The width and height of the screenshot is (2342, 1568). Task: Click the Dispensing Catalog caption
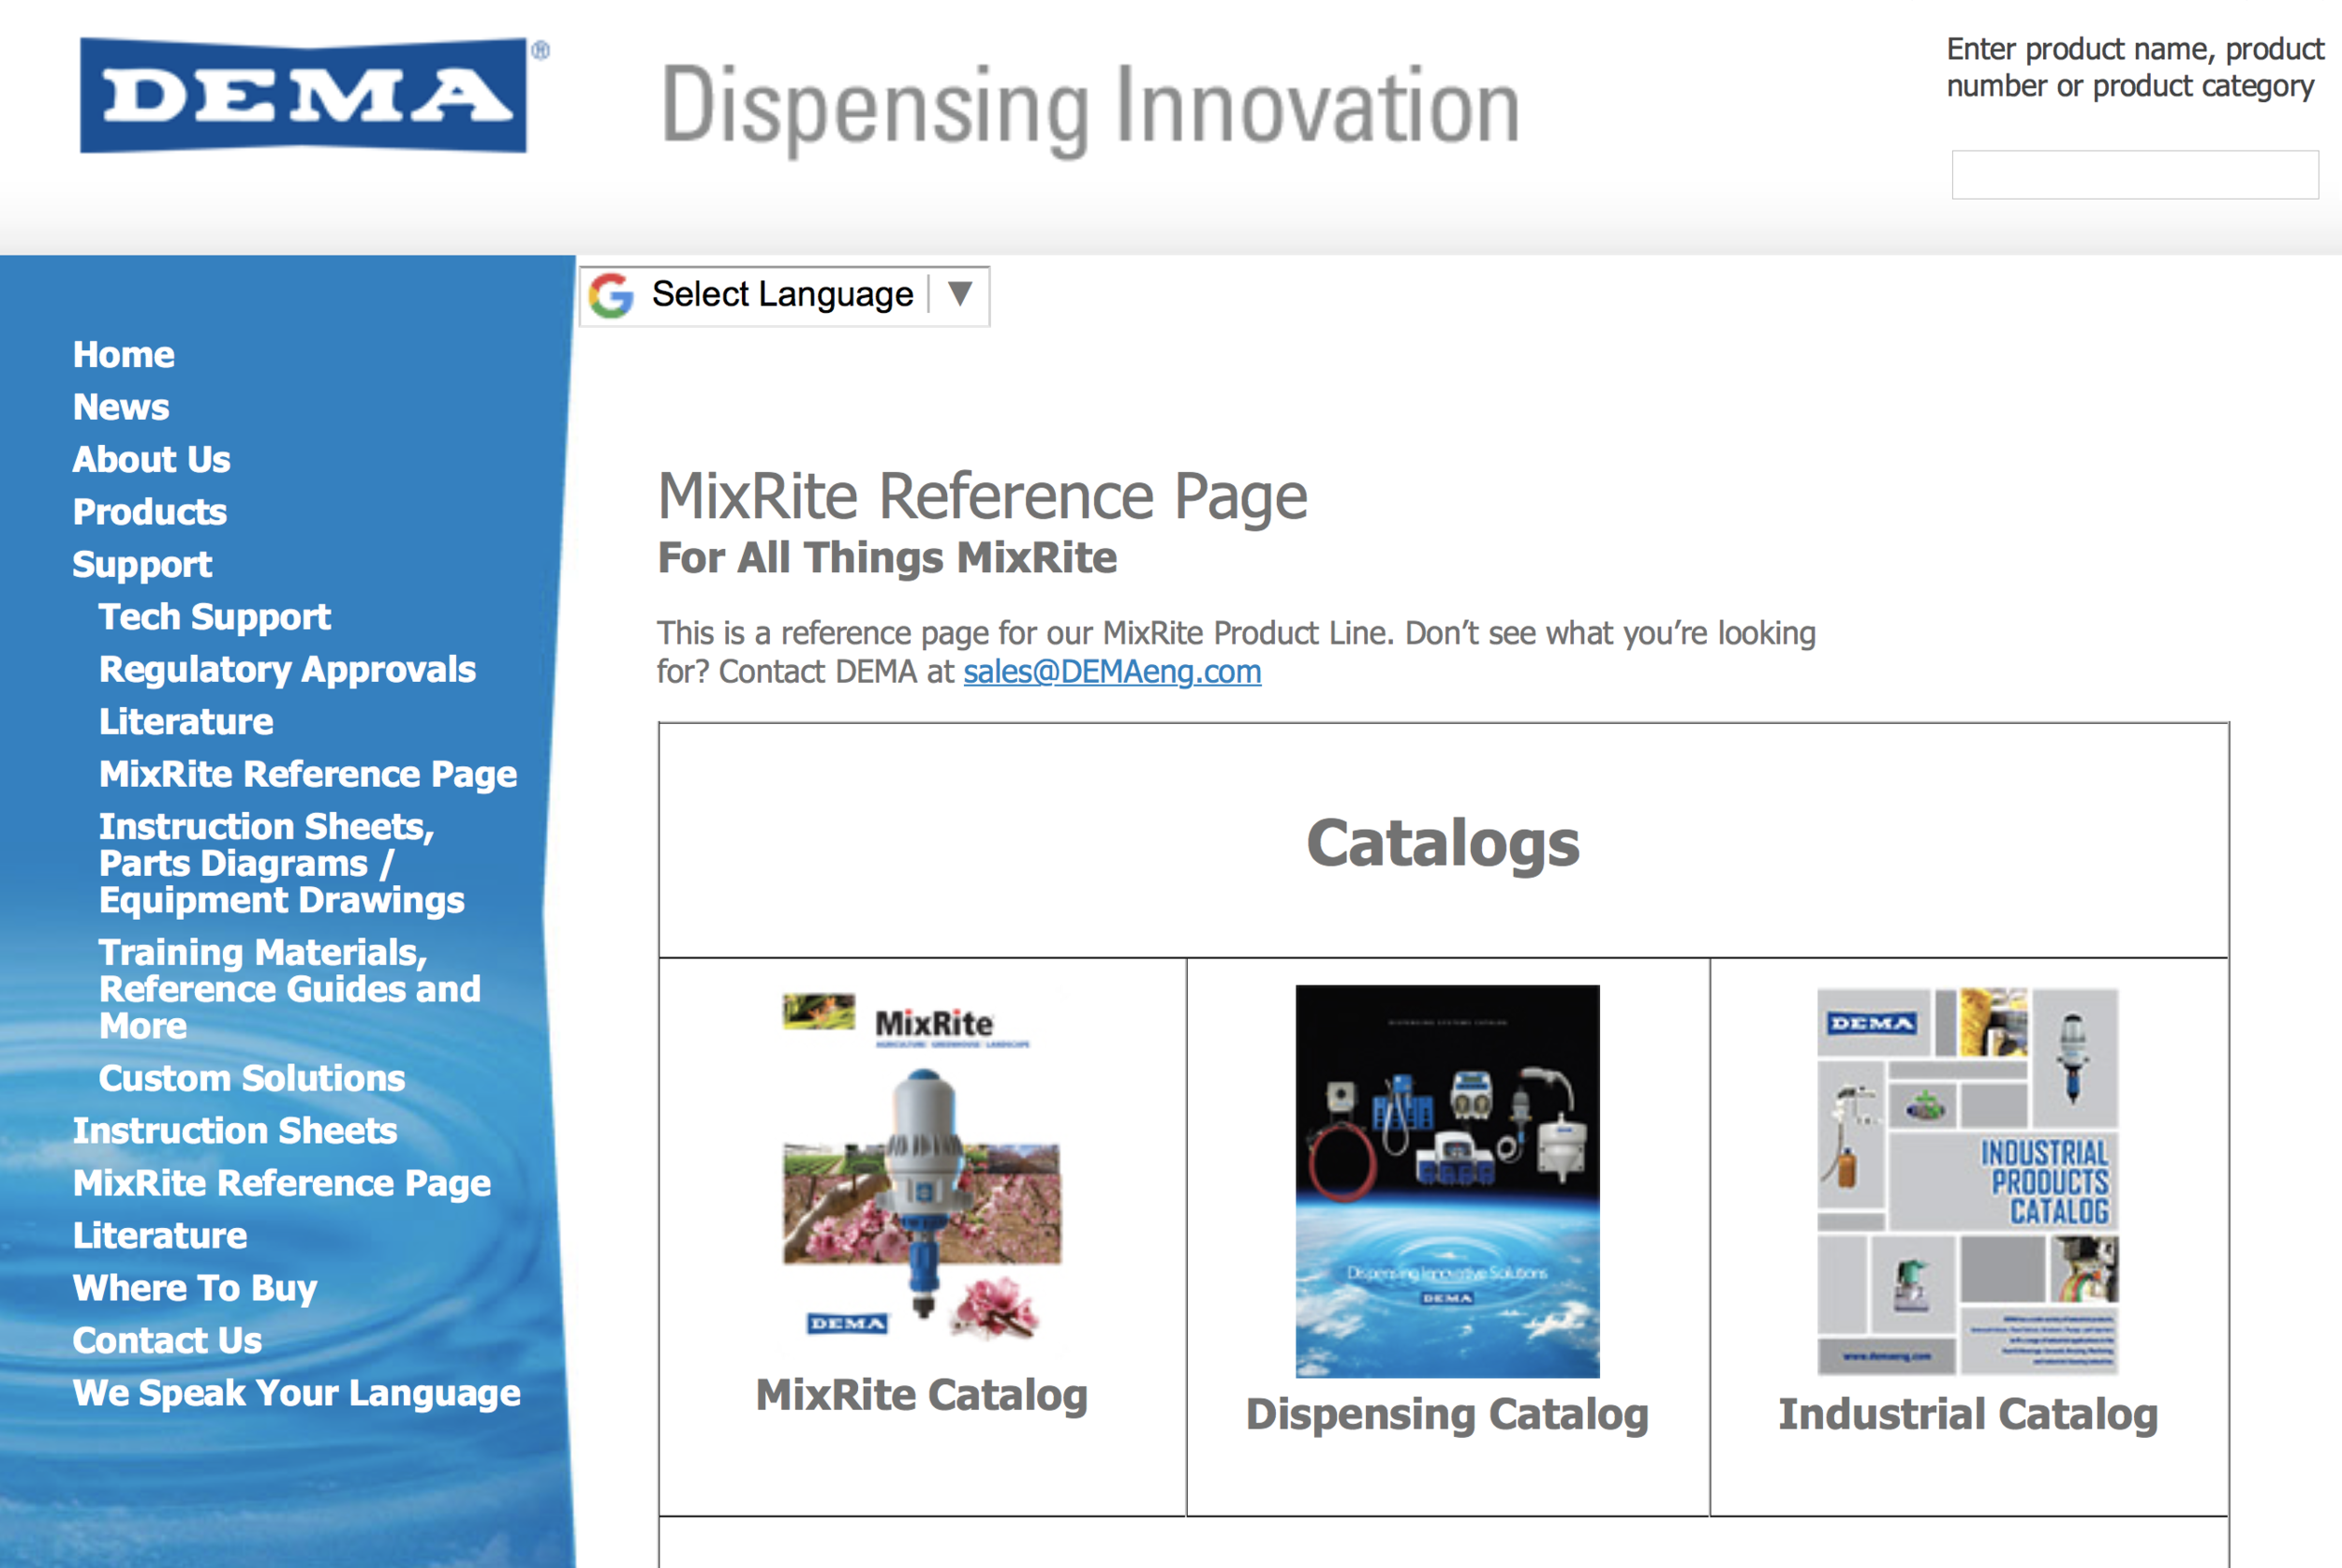pyautogui.click(x=1447, y=1414)
